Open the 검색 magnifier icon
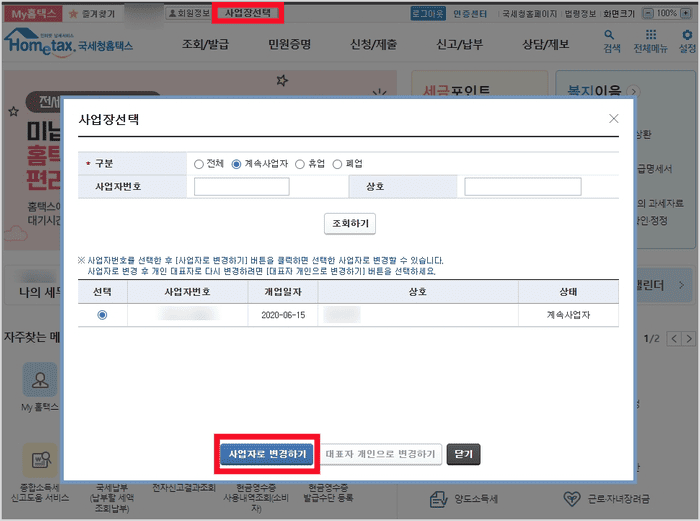This screenshot has height=521, width=700. (x=609, y=34)
